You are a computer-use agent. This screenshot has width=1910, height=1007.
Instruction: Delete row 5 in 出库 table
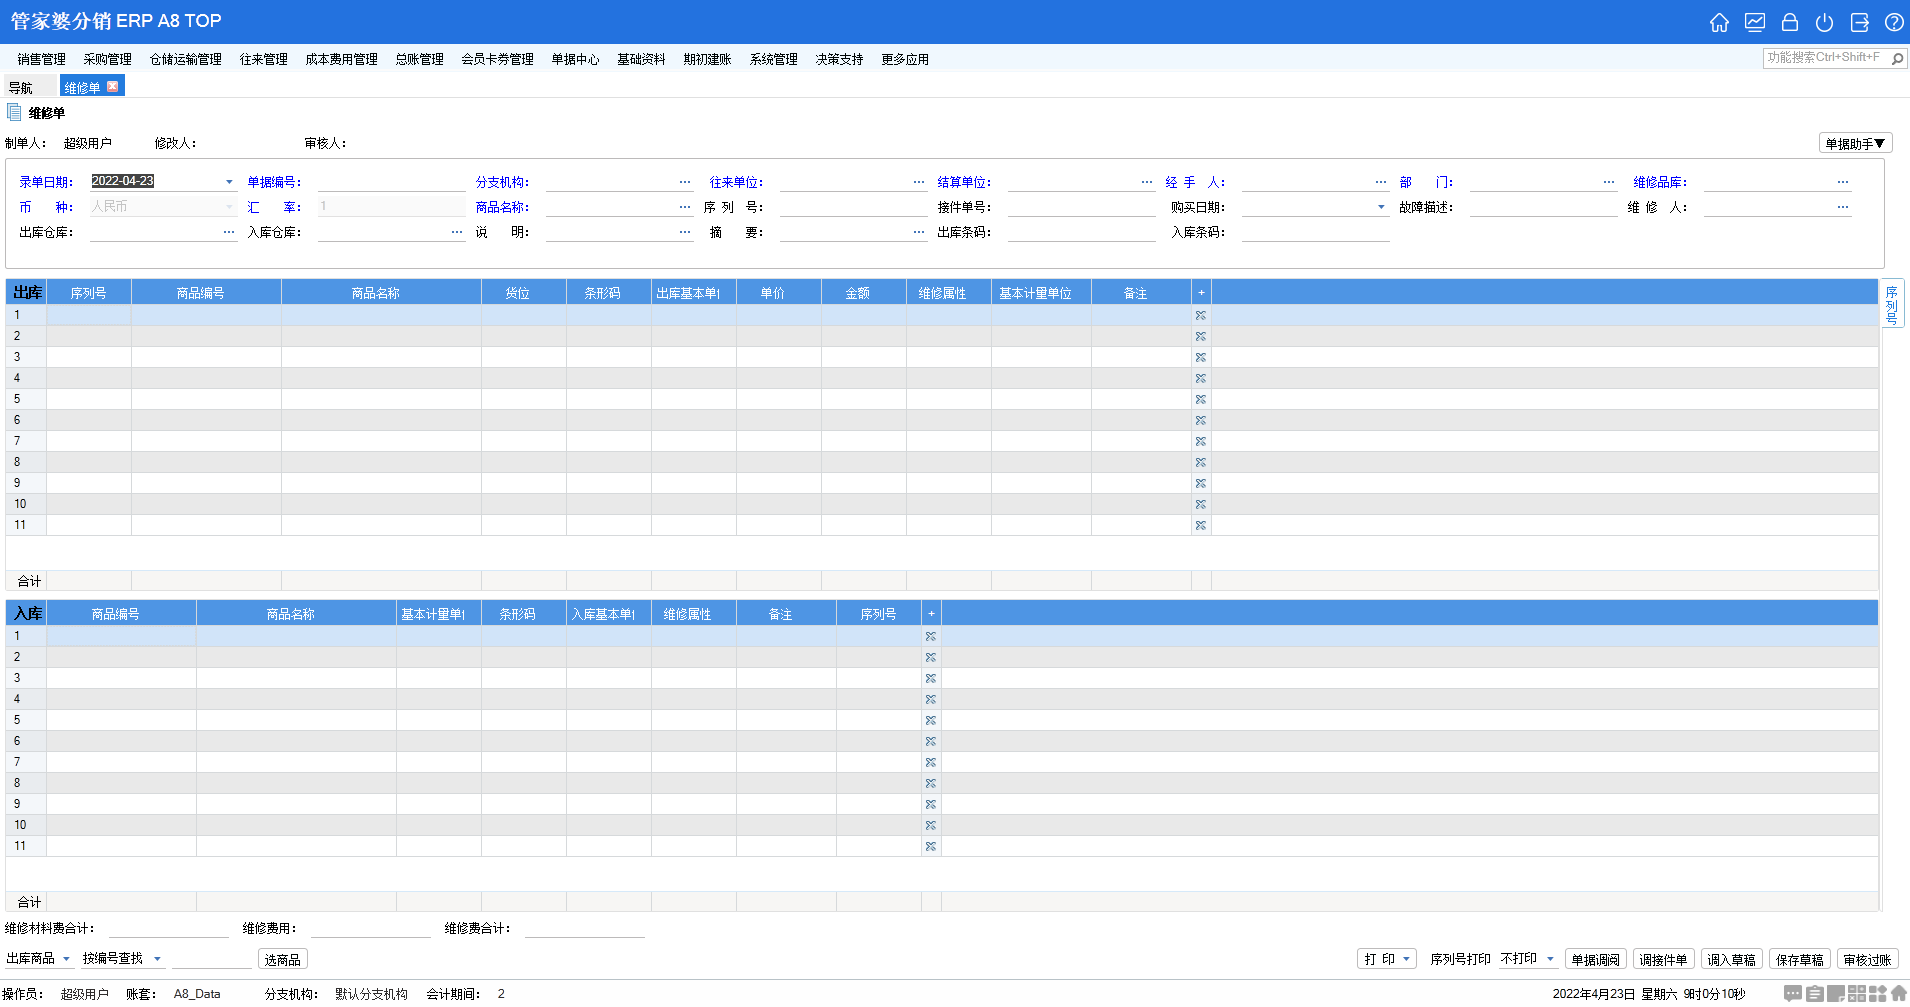click(x=1201, y=399)
